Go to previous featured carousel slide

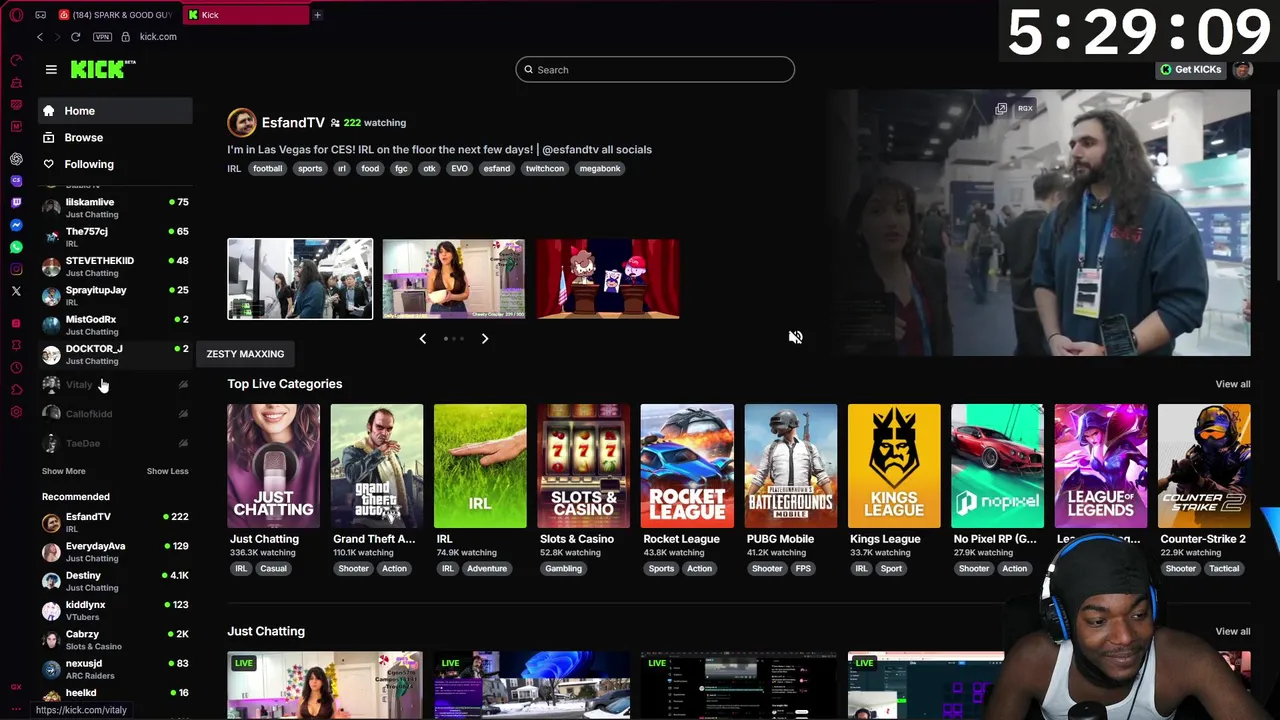pyautogui.click(x=422, y=339)
